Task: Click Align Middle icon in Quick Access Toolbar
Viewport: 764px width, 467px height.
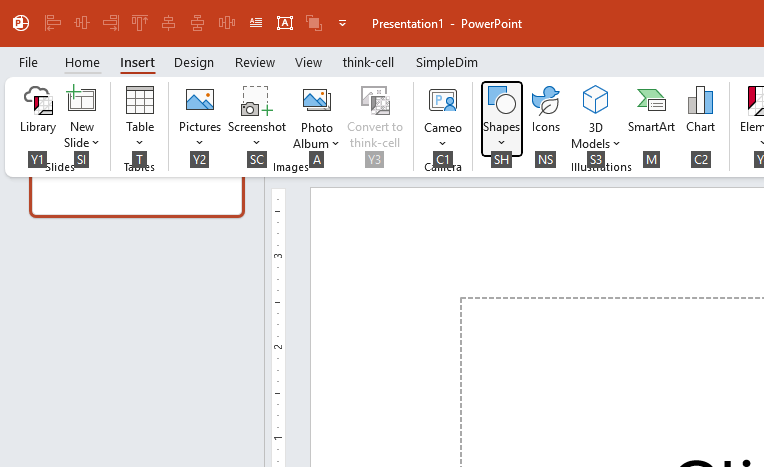Action: coord(82,23)
